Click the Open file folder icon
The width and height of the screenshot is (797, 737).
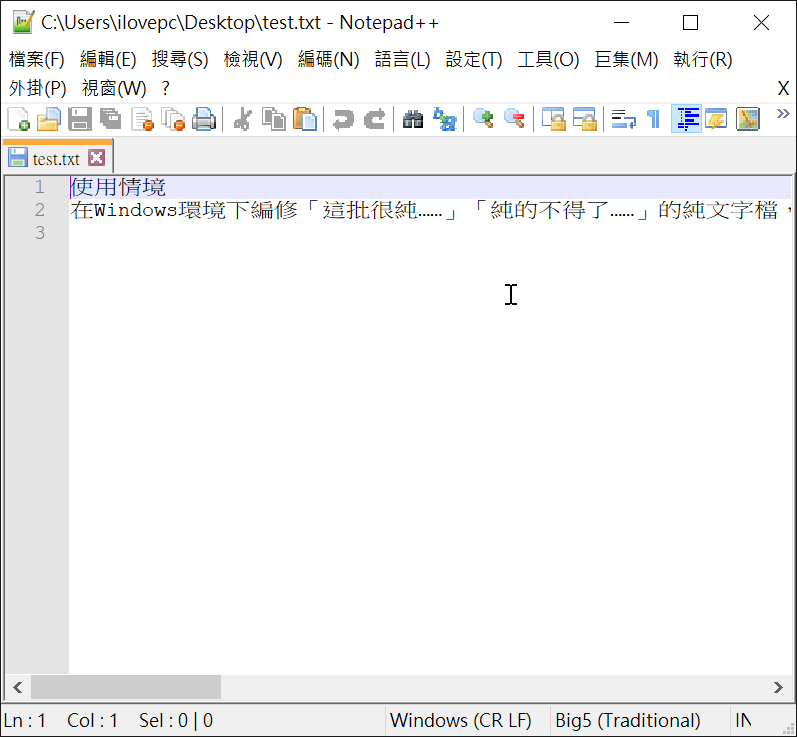(x=49, y=119)
